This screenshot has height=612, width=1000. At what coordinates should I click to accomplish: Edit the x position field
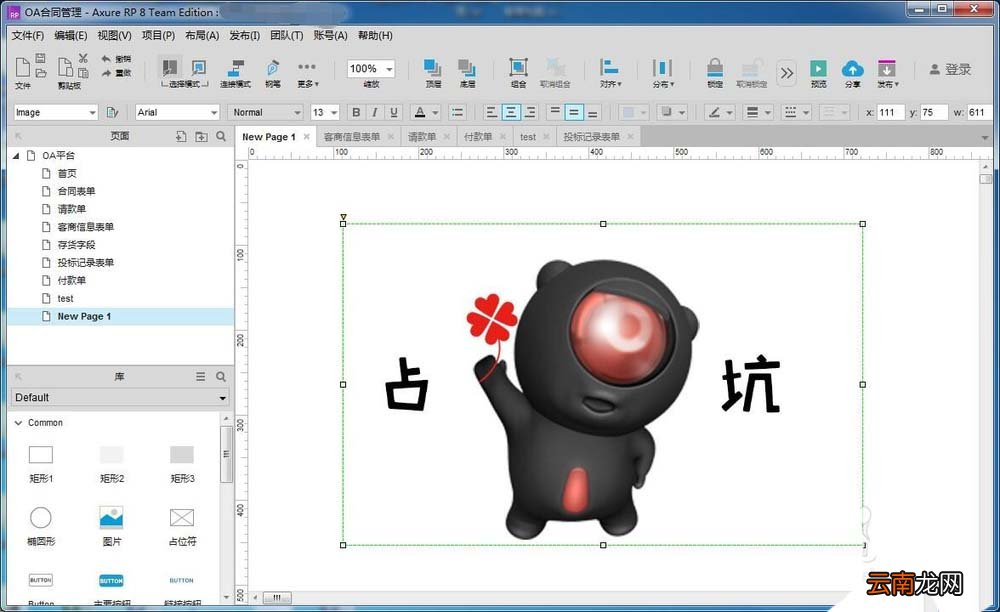tap(891, 112)
